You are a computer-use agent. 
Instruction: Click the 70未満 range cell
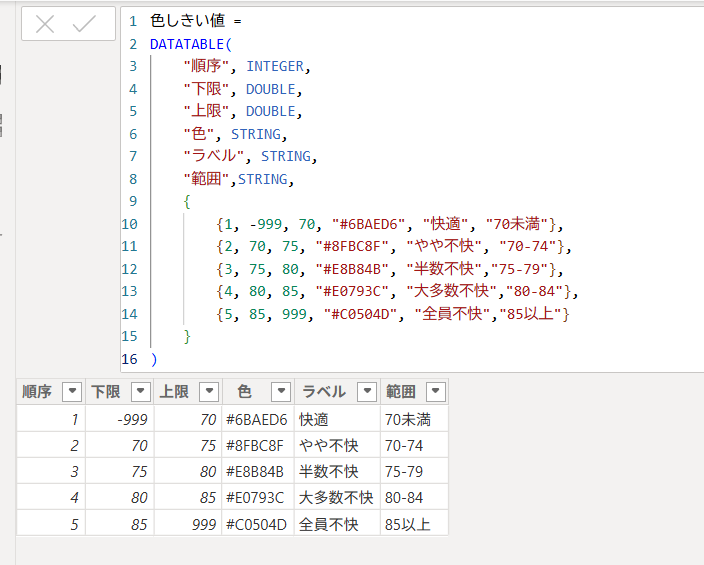414,419
